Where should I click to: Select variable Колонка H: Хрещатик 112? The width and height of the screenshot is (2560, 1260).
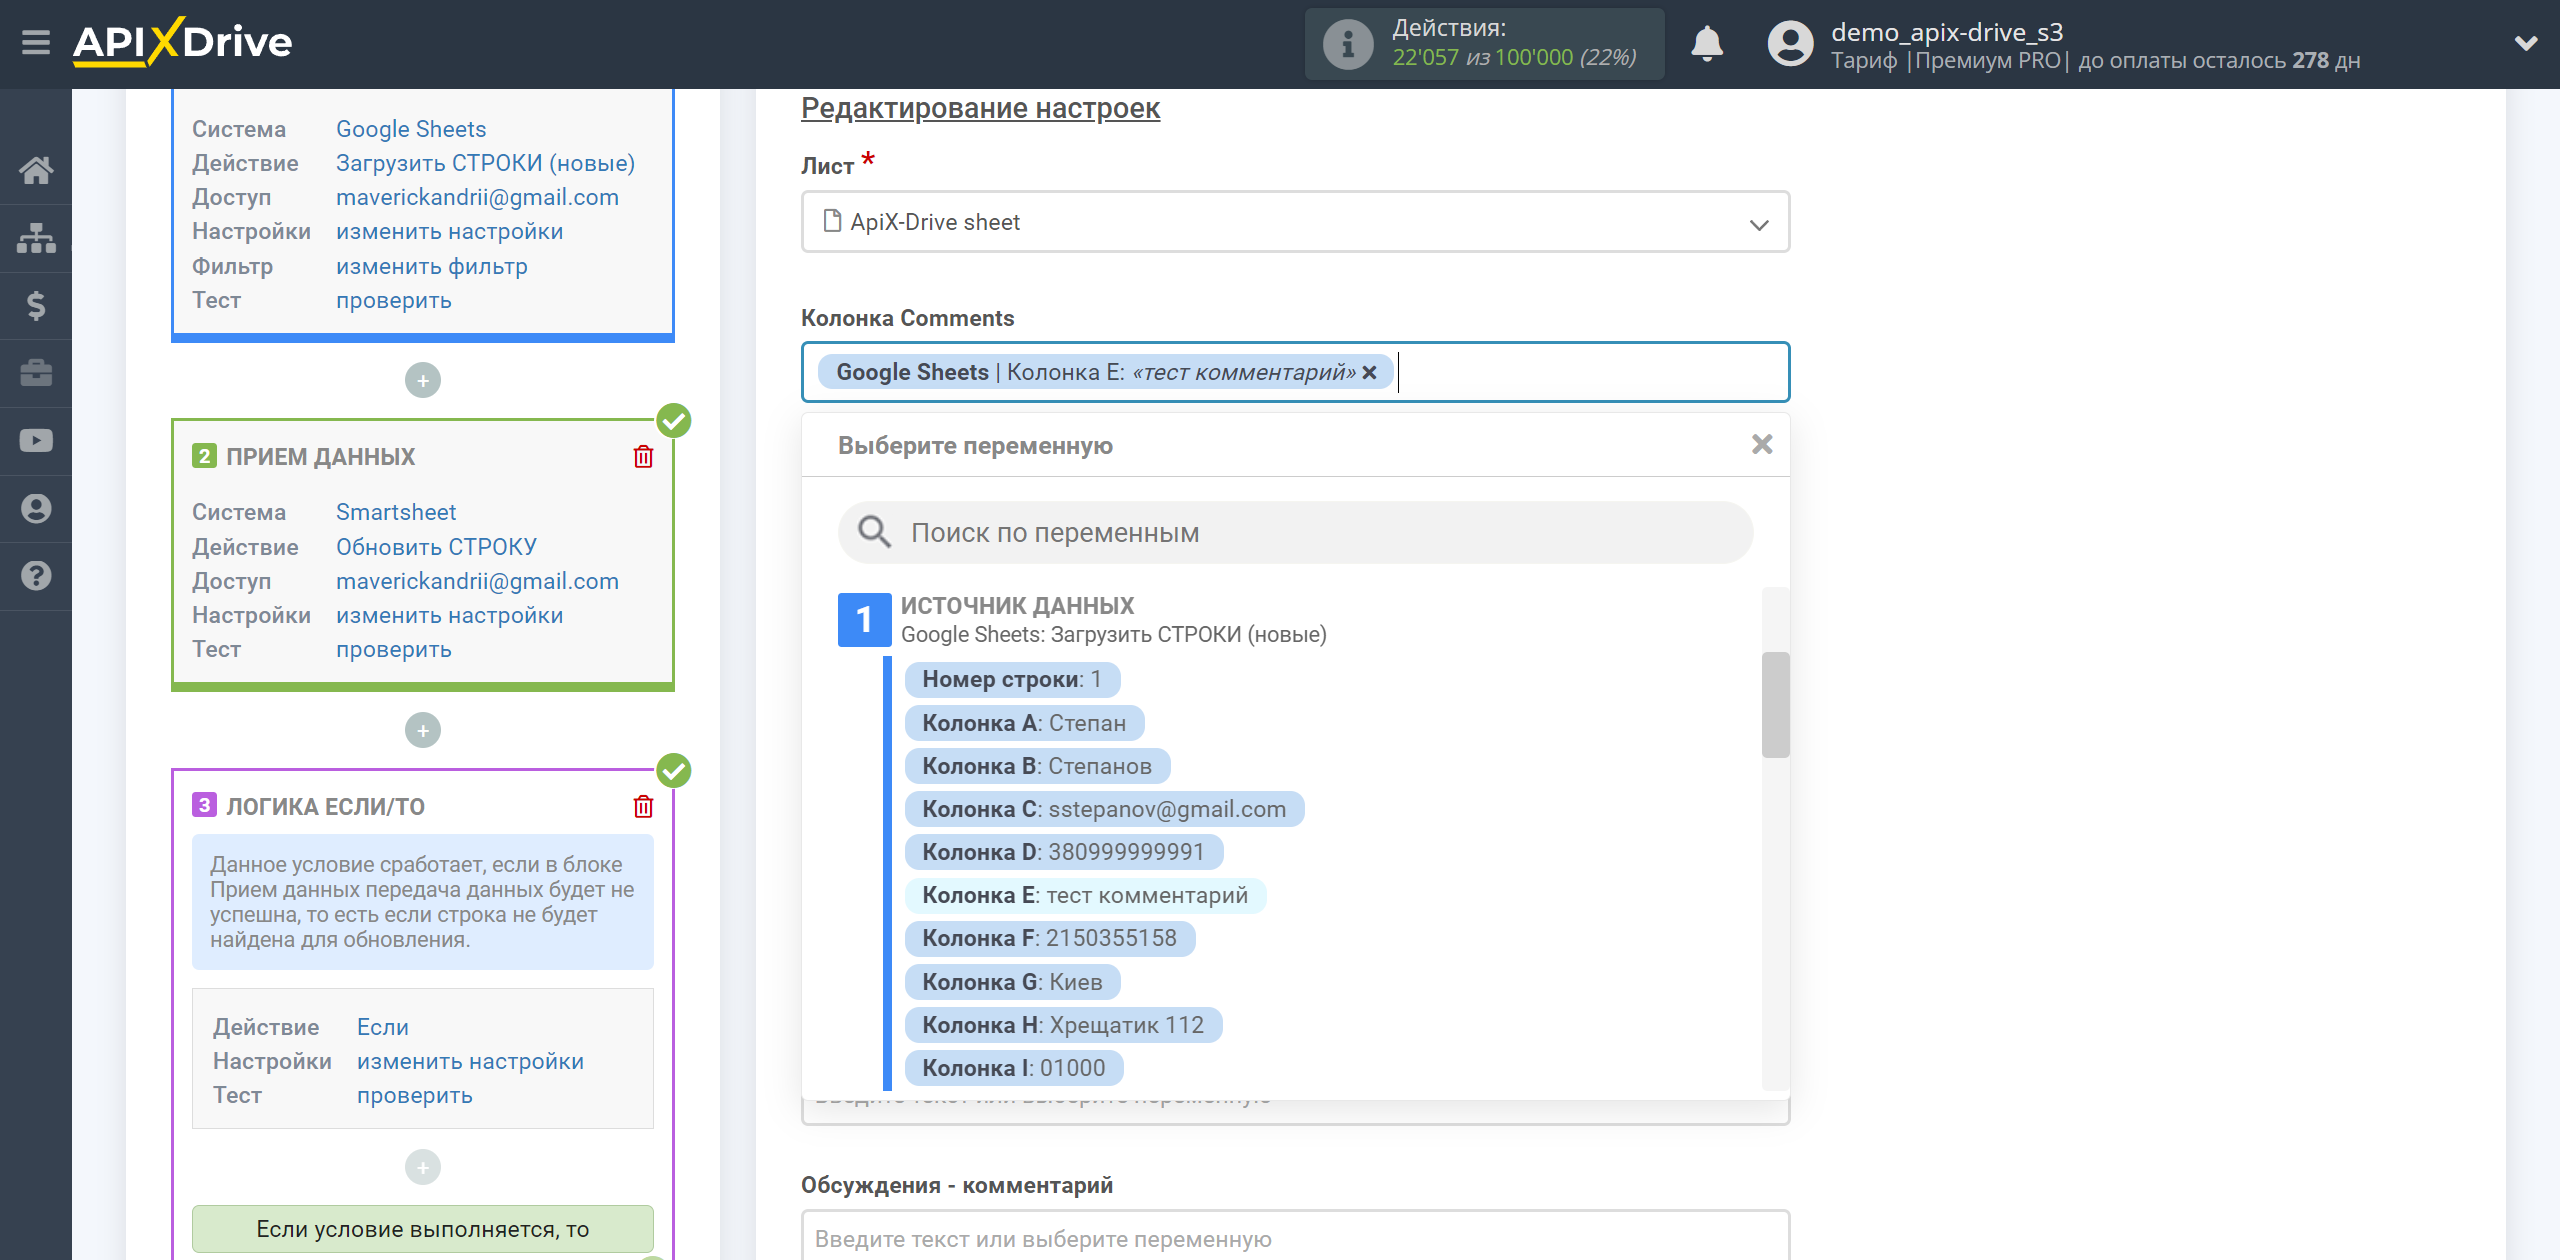click(1063, 1025)
